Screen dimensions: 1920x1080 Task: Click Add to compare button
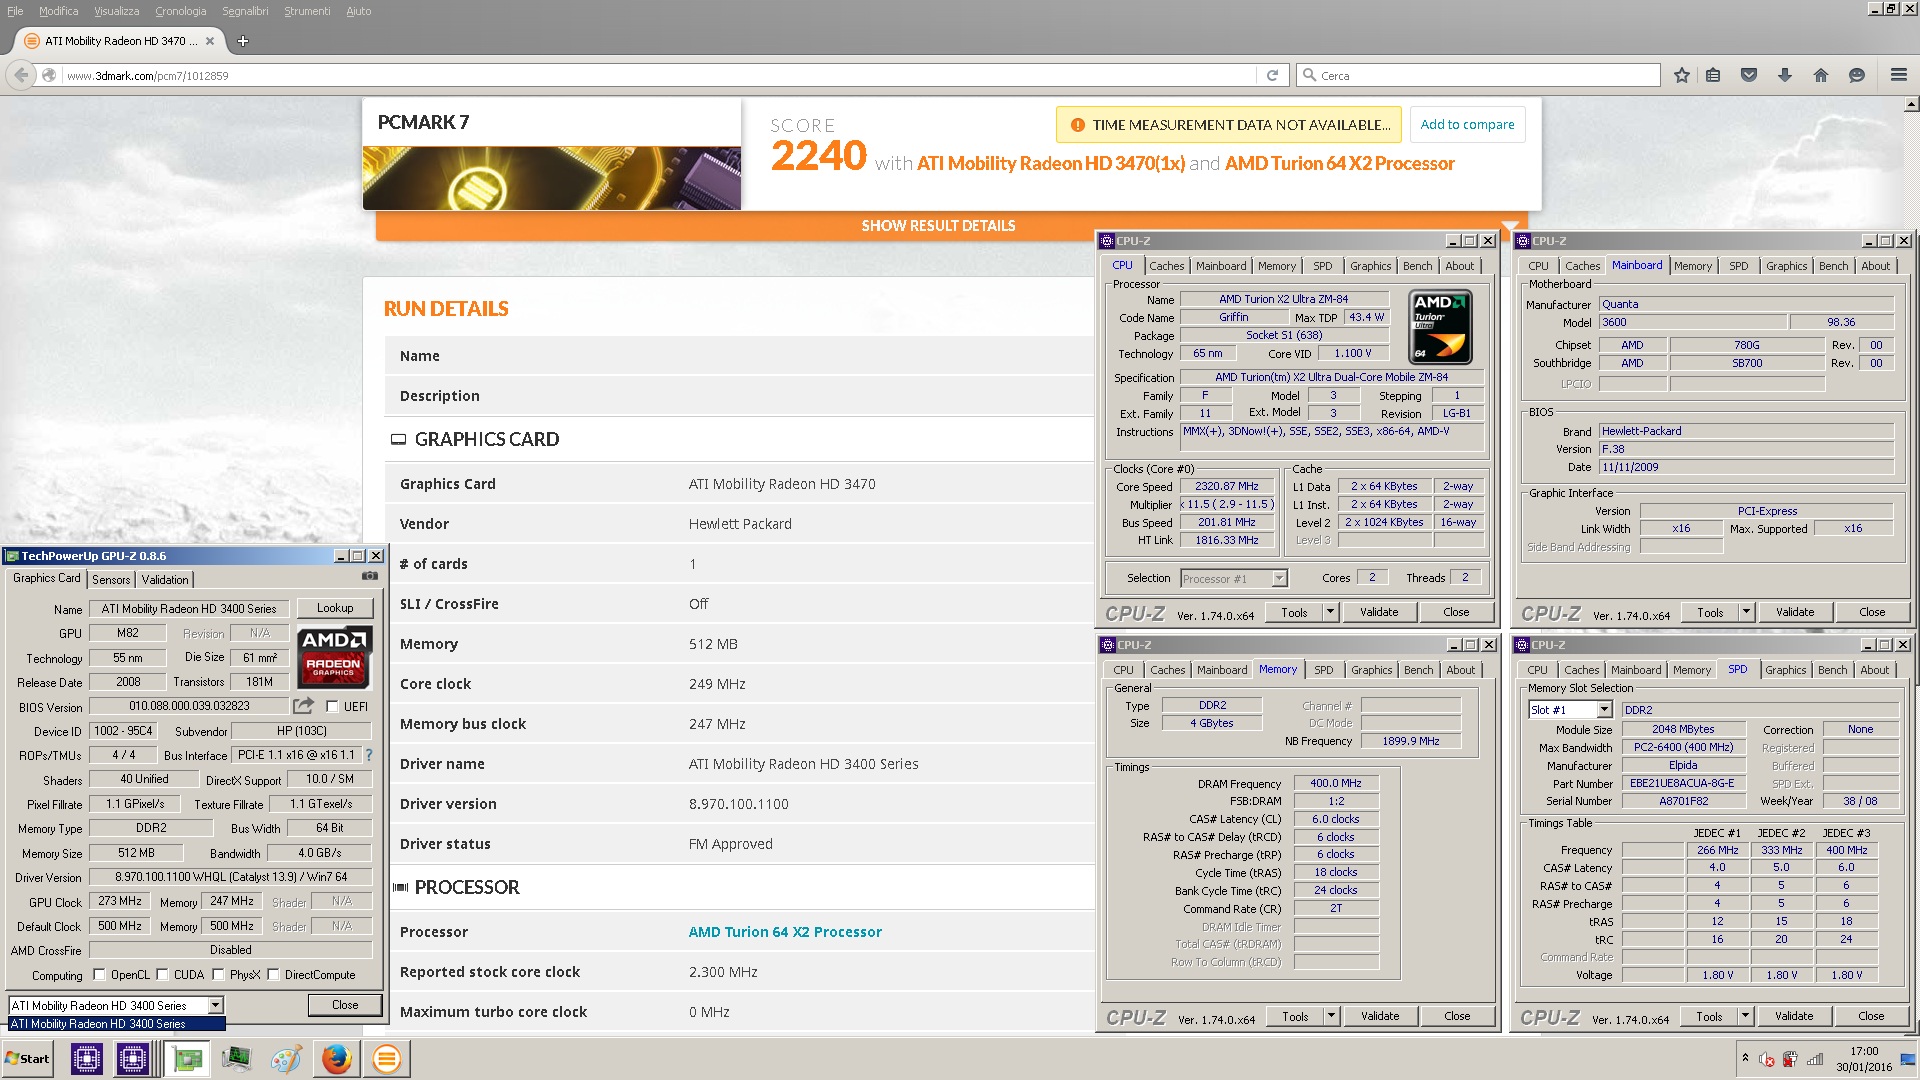point(1467,125)
